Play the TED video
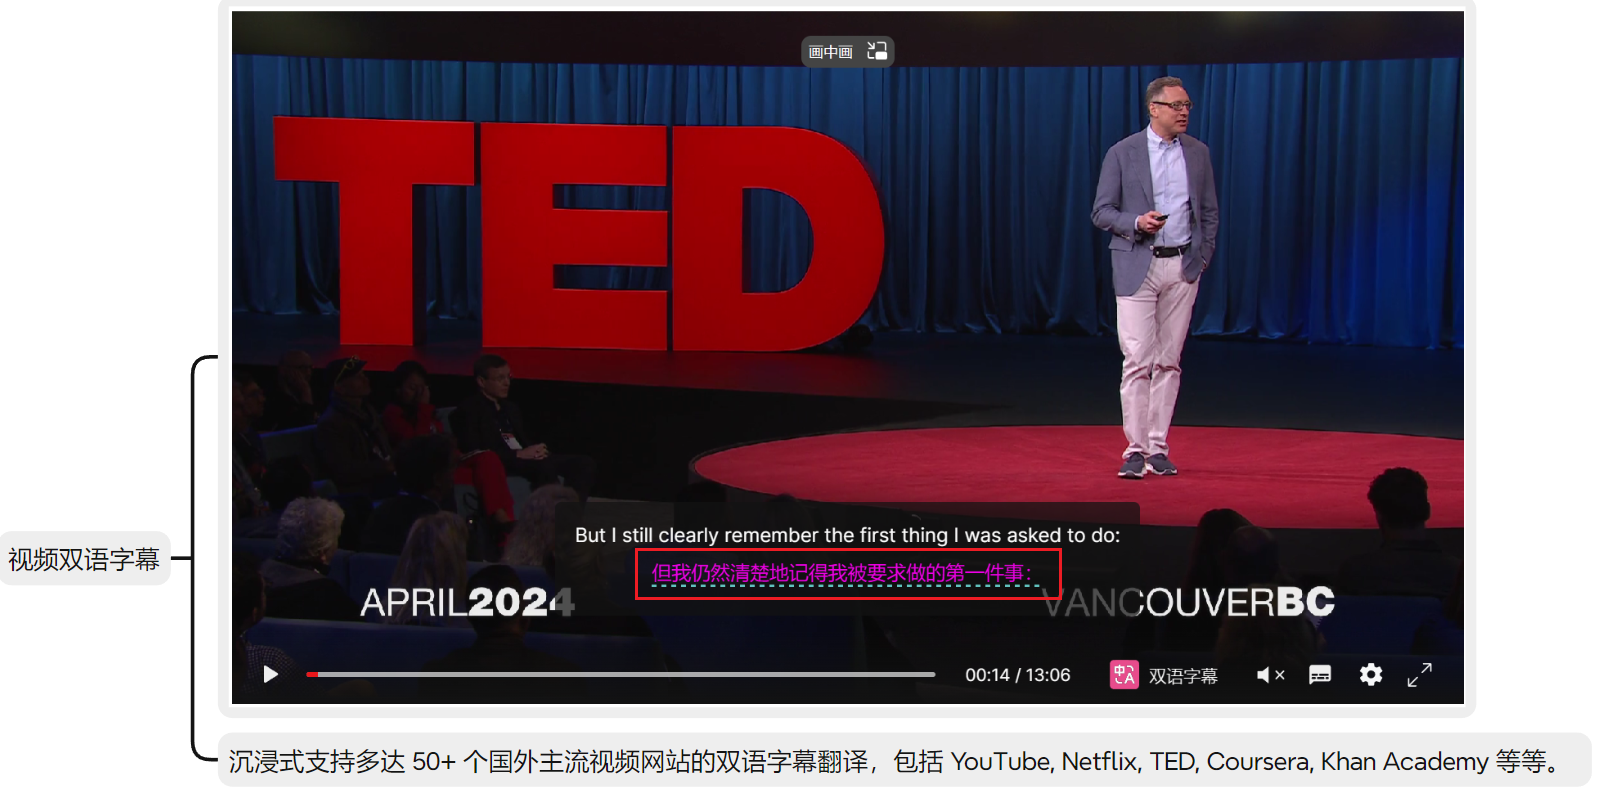Screen dimensions: 1599x793 point(270,675)
